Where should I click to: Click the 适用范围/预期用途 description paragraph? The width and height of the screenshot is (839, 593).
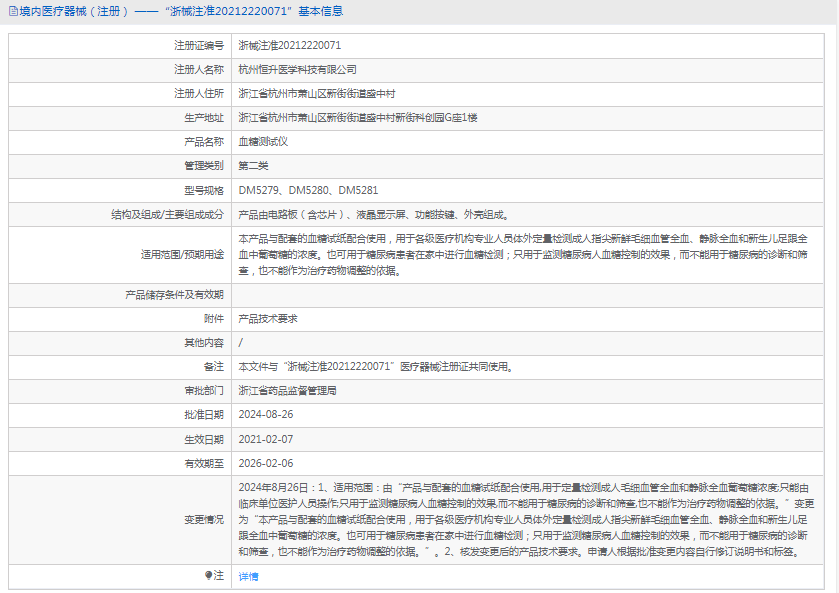click(x=523, y=255)
